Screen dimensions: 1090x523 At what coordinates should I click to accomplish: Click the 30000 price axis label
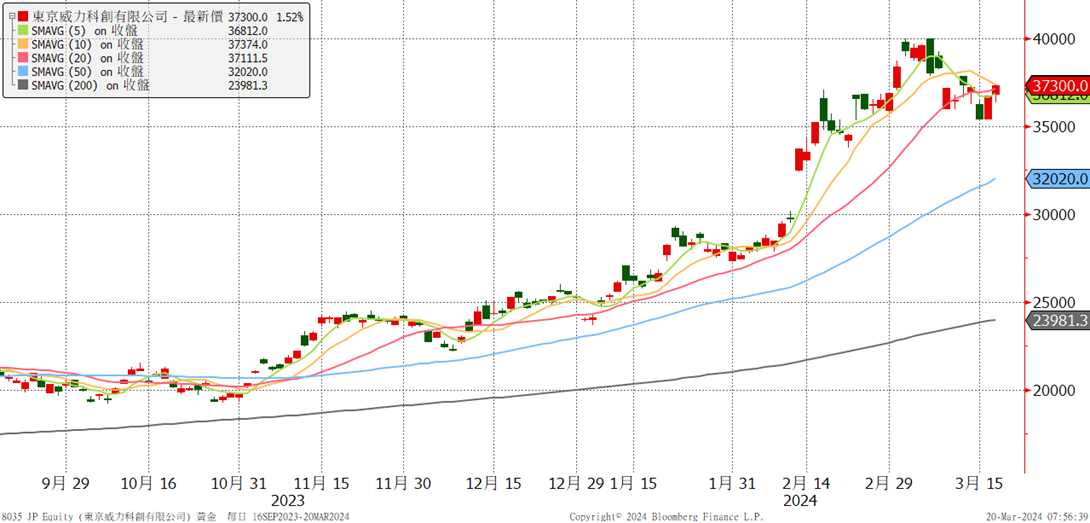point(1056,215)
